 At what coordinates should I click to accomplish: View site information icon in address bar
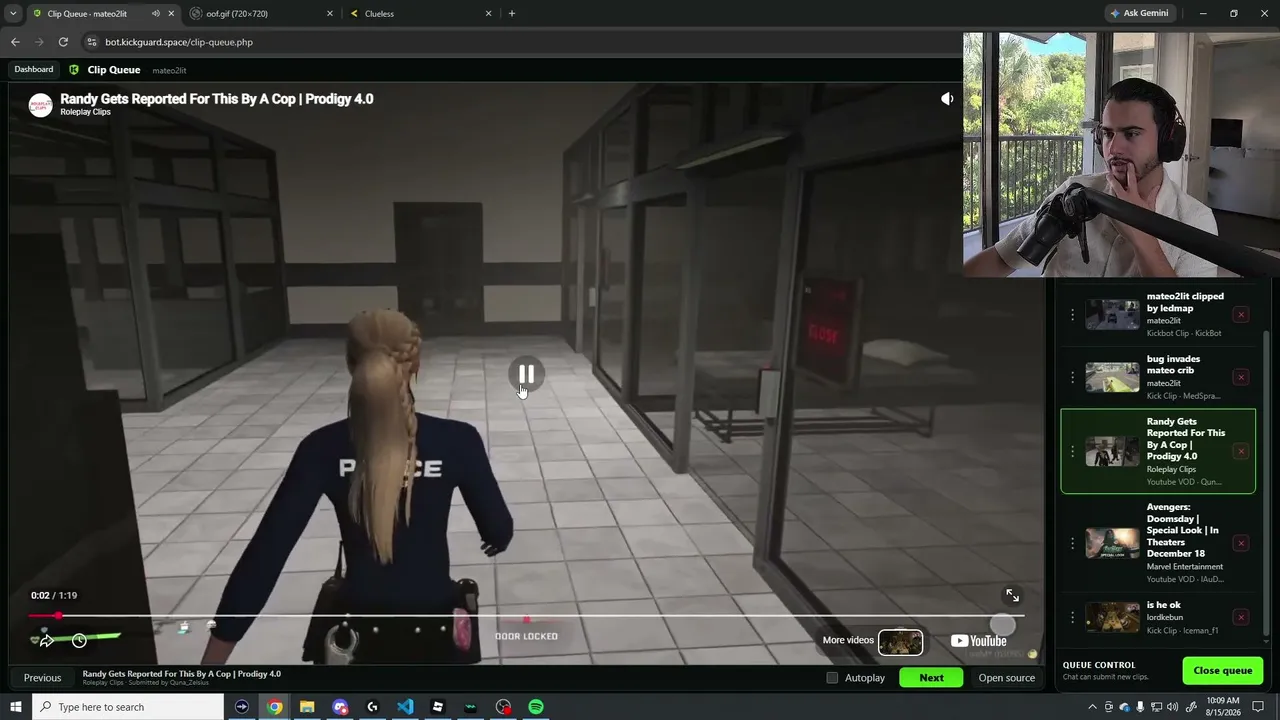(92, 42)
